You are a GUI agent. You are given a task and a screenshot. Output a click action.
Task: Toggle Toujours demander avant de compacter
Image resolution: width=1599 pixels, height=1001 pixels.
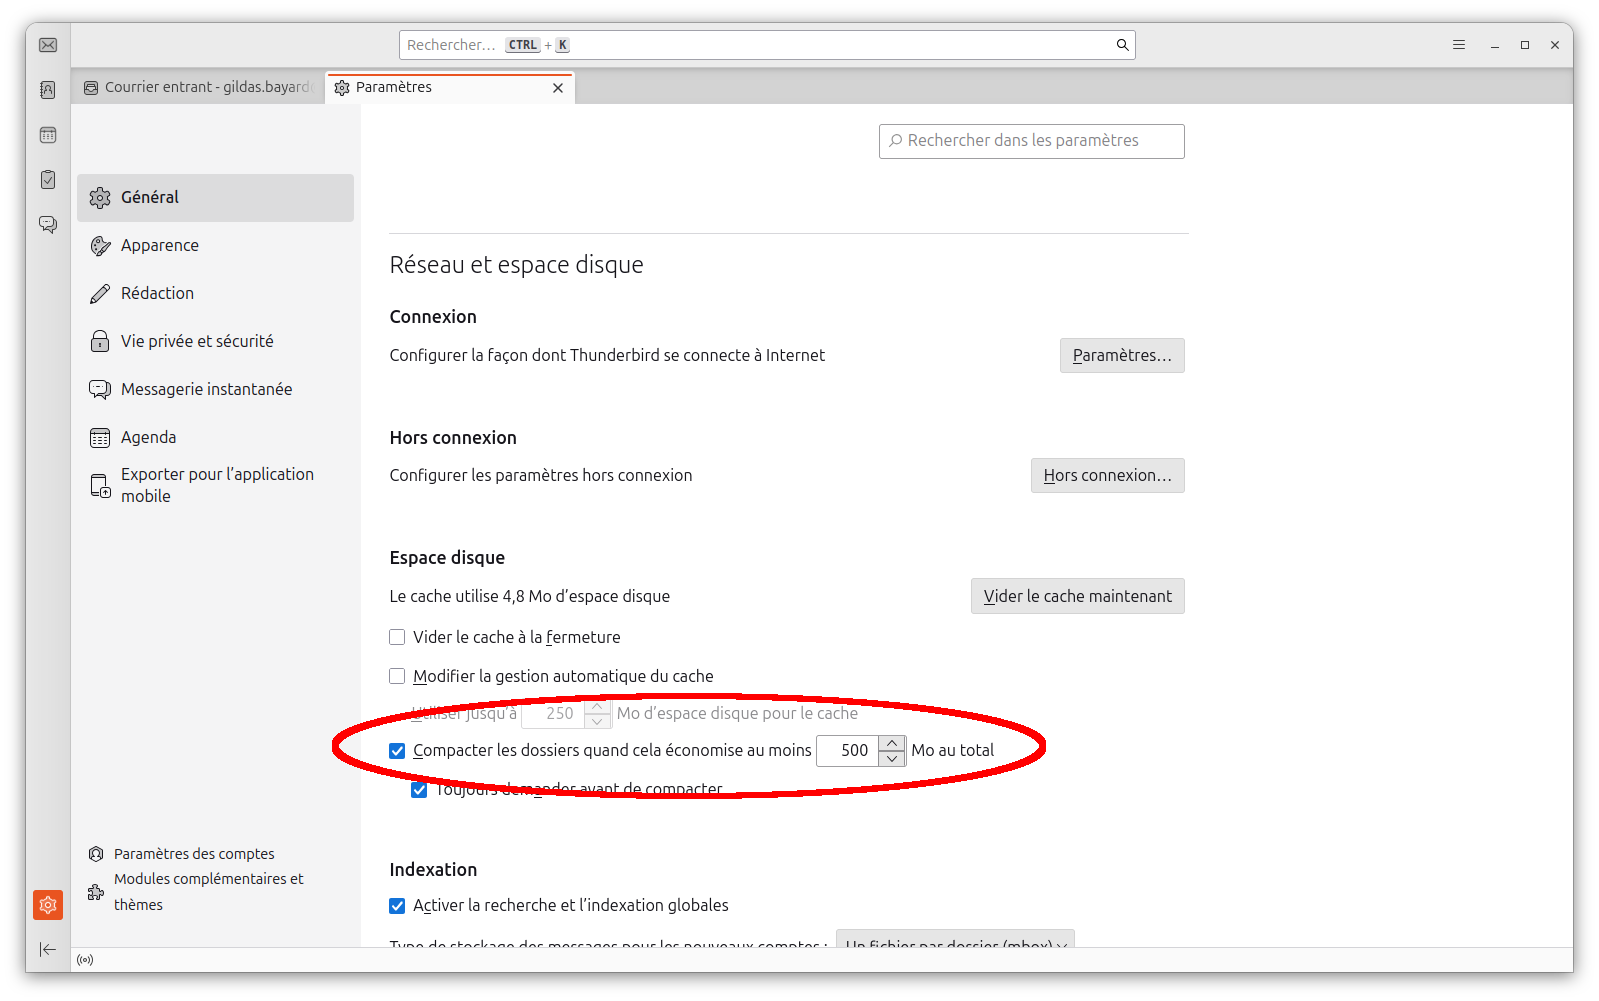click(x=419, y=790)
